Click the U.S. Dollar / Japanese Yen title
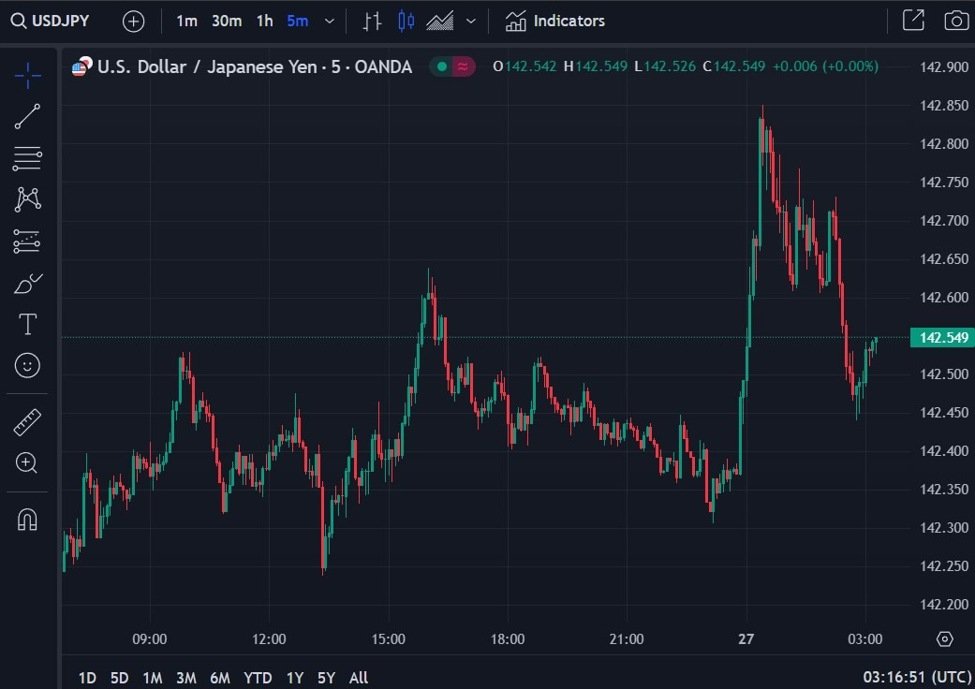Viewport: 975px width, 689px height. (254, 67)
